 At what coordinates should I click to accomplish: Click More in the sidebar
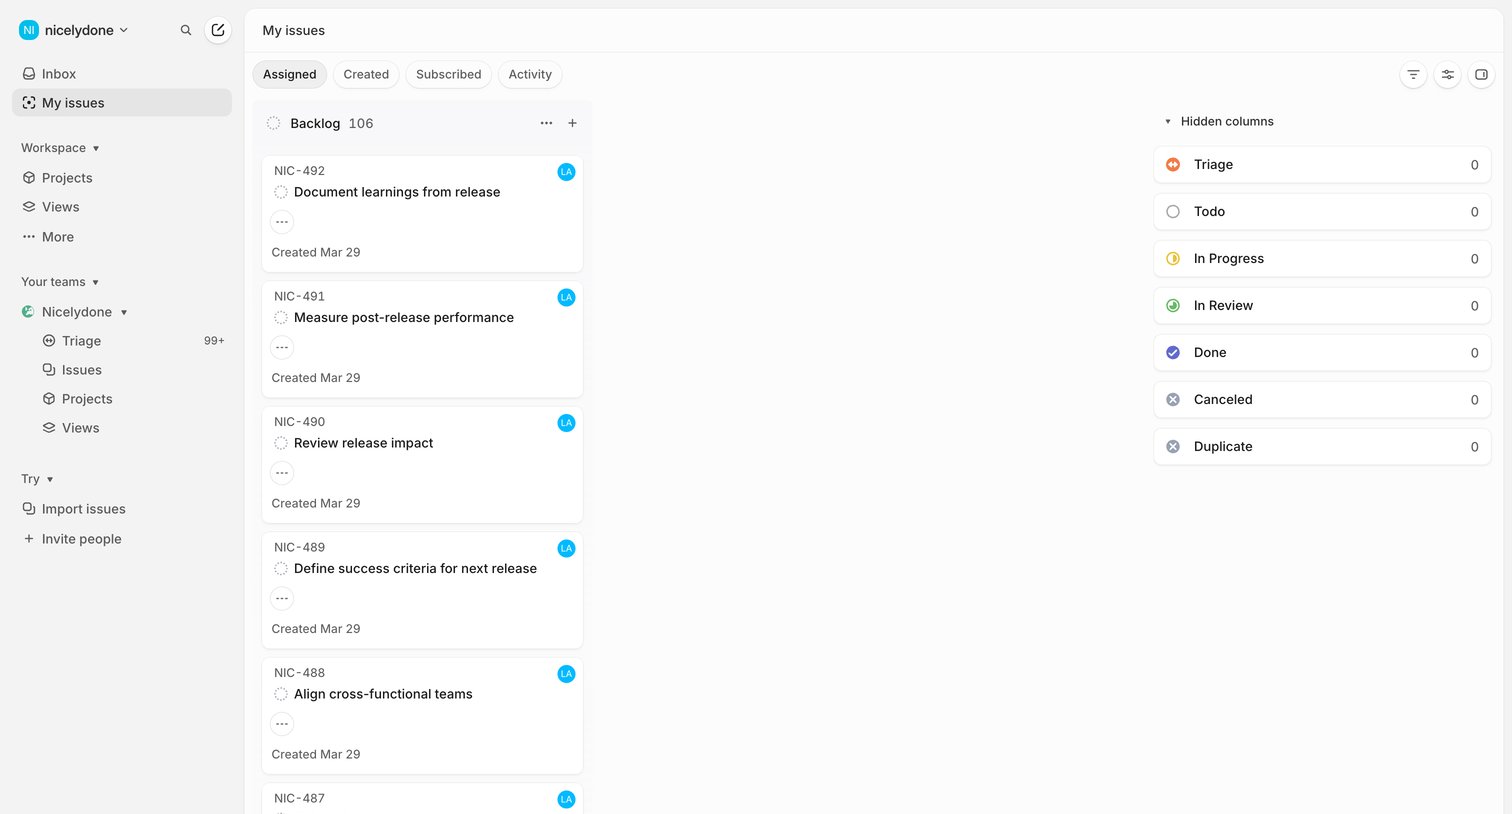[x=122, y=237]
